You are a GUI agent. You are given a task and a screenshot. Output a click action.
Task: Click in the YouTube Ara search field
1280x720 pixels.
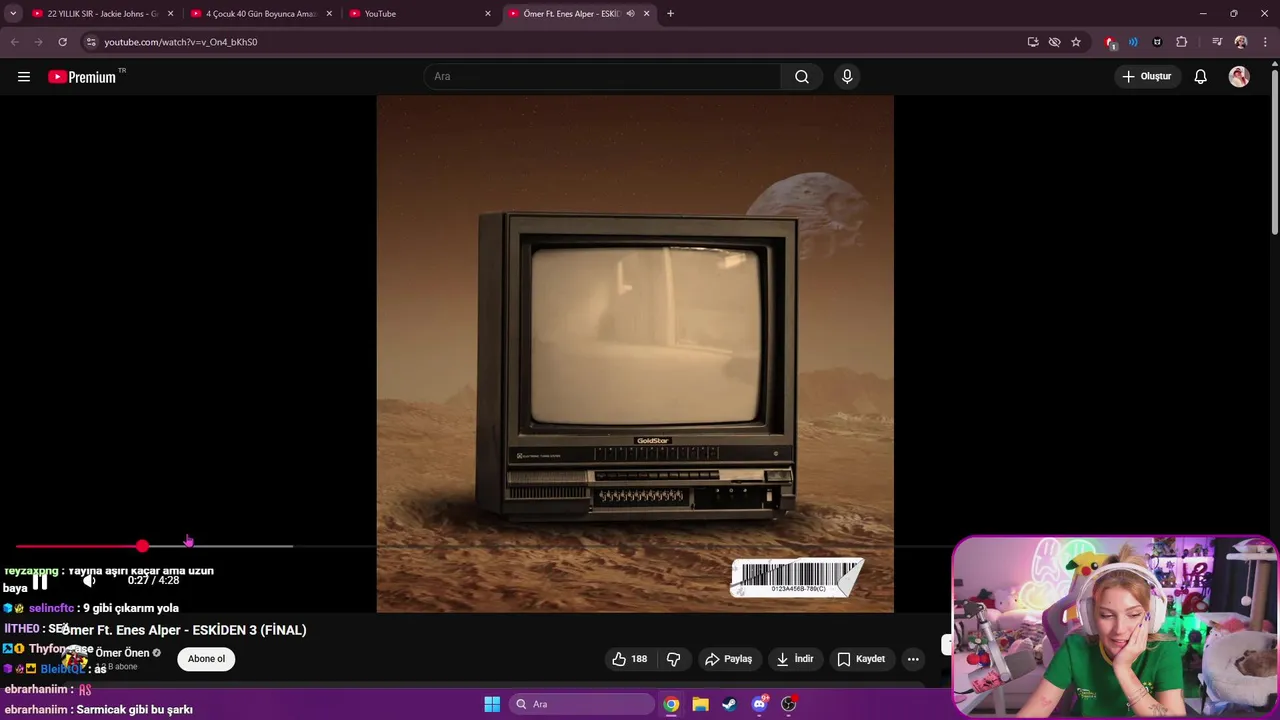603,77
